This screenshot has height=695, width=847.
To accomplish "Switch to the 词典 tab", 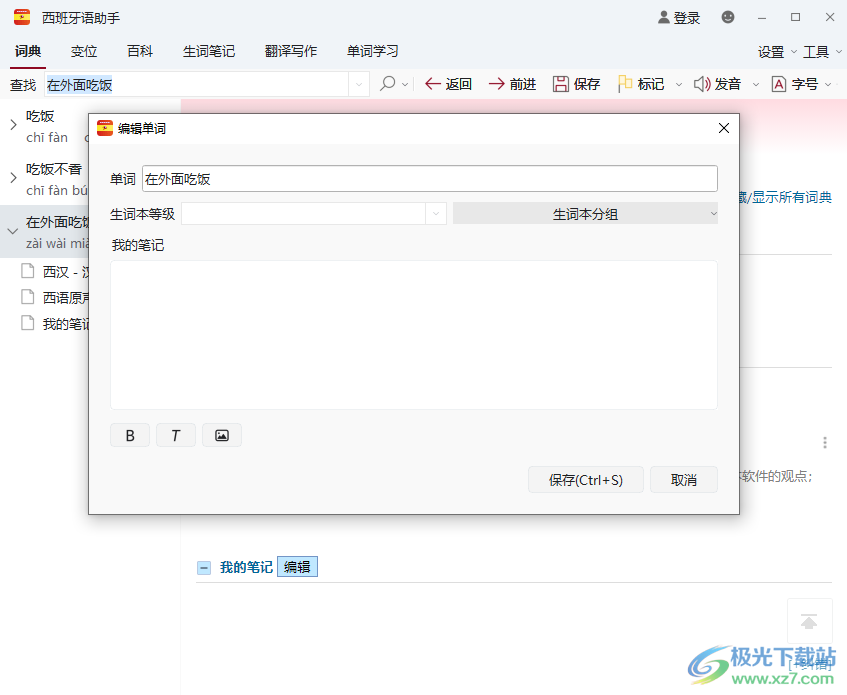I will click(28, 51).
